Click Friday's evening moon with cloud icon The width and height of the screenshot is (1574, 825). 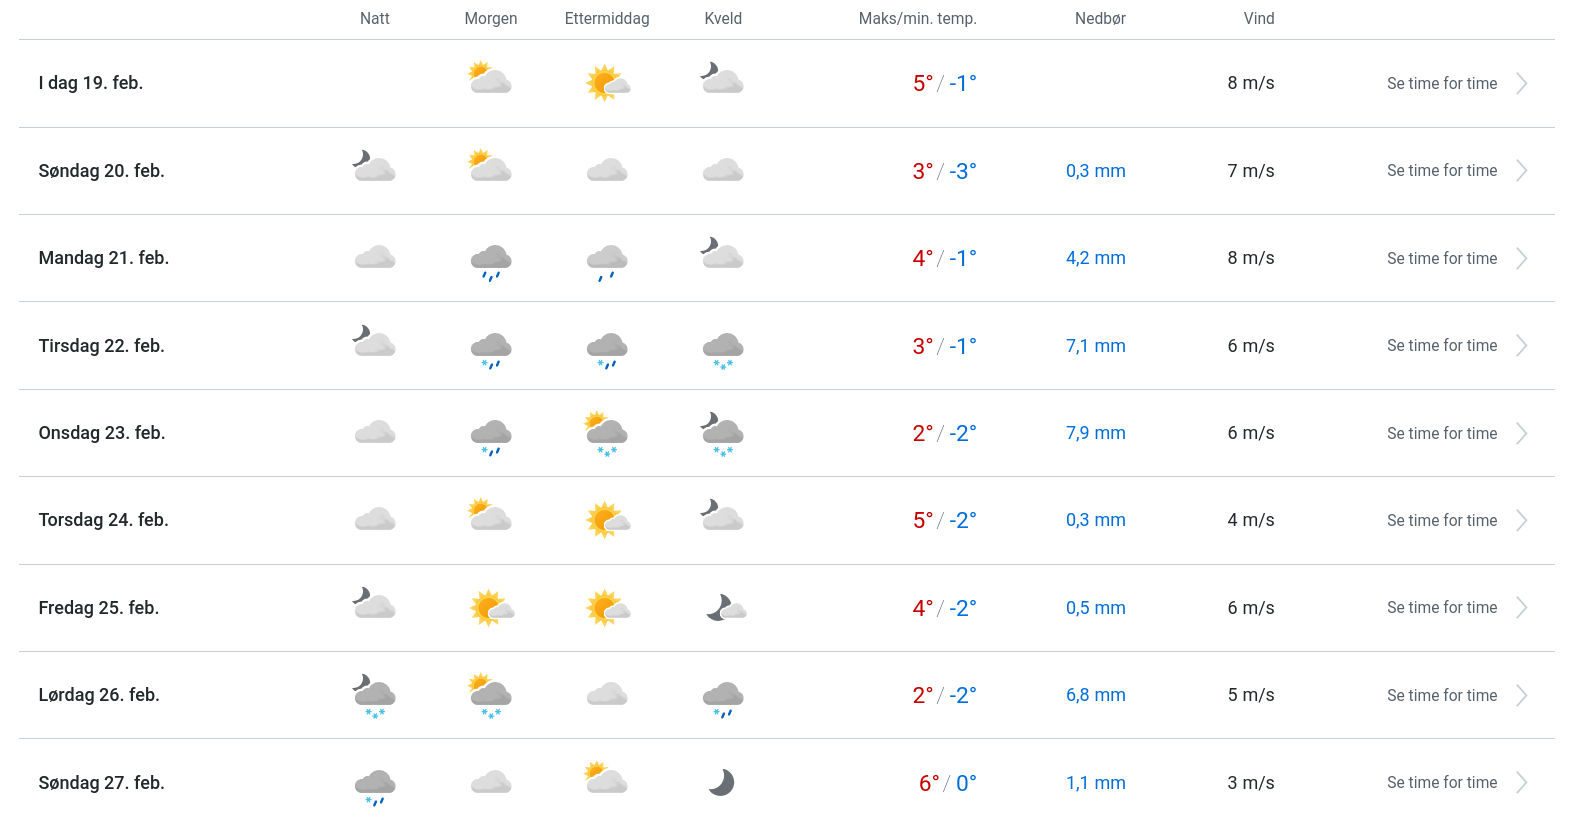725,607
